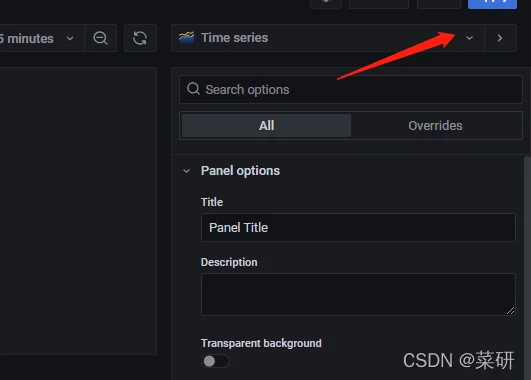Image resolution: width=531 pixels, height=380 pixels.
Task: Click the Time series picker label
Action: (x=234, y=38)
